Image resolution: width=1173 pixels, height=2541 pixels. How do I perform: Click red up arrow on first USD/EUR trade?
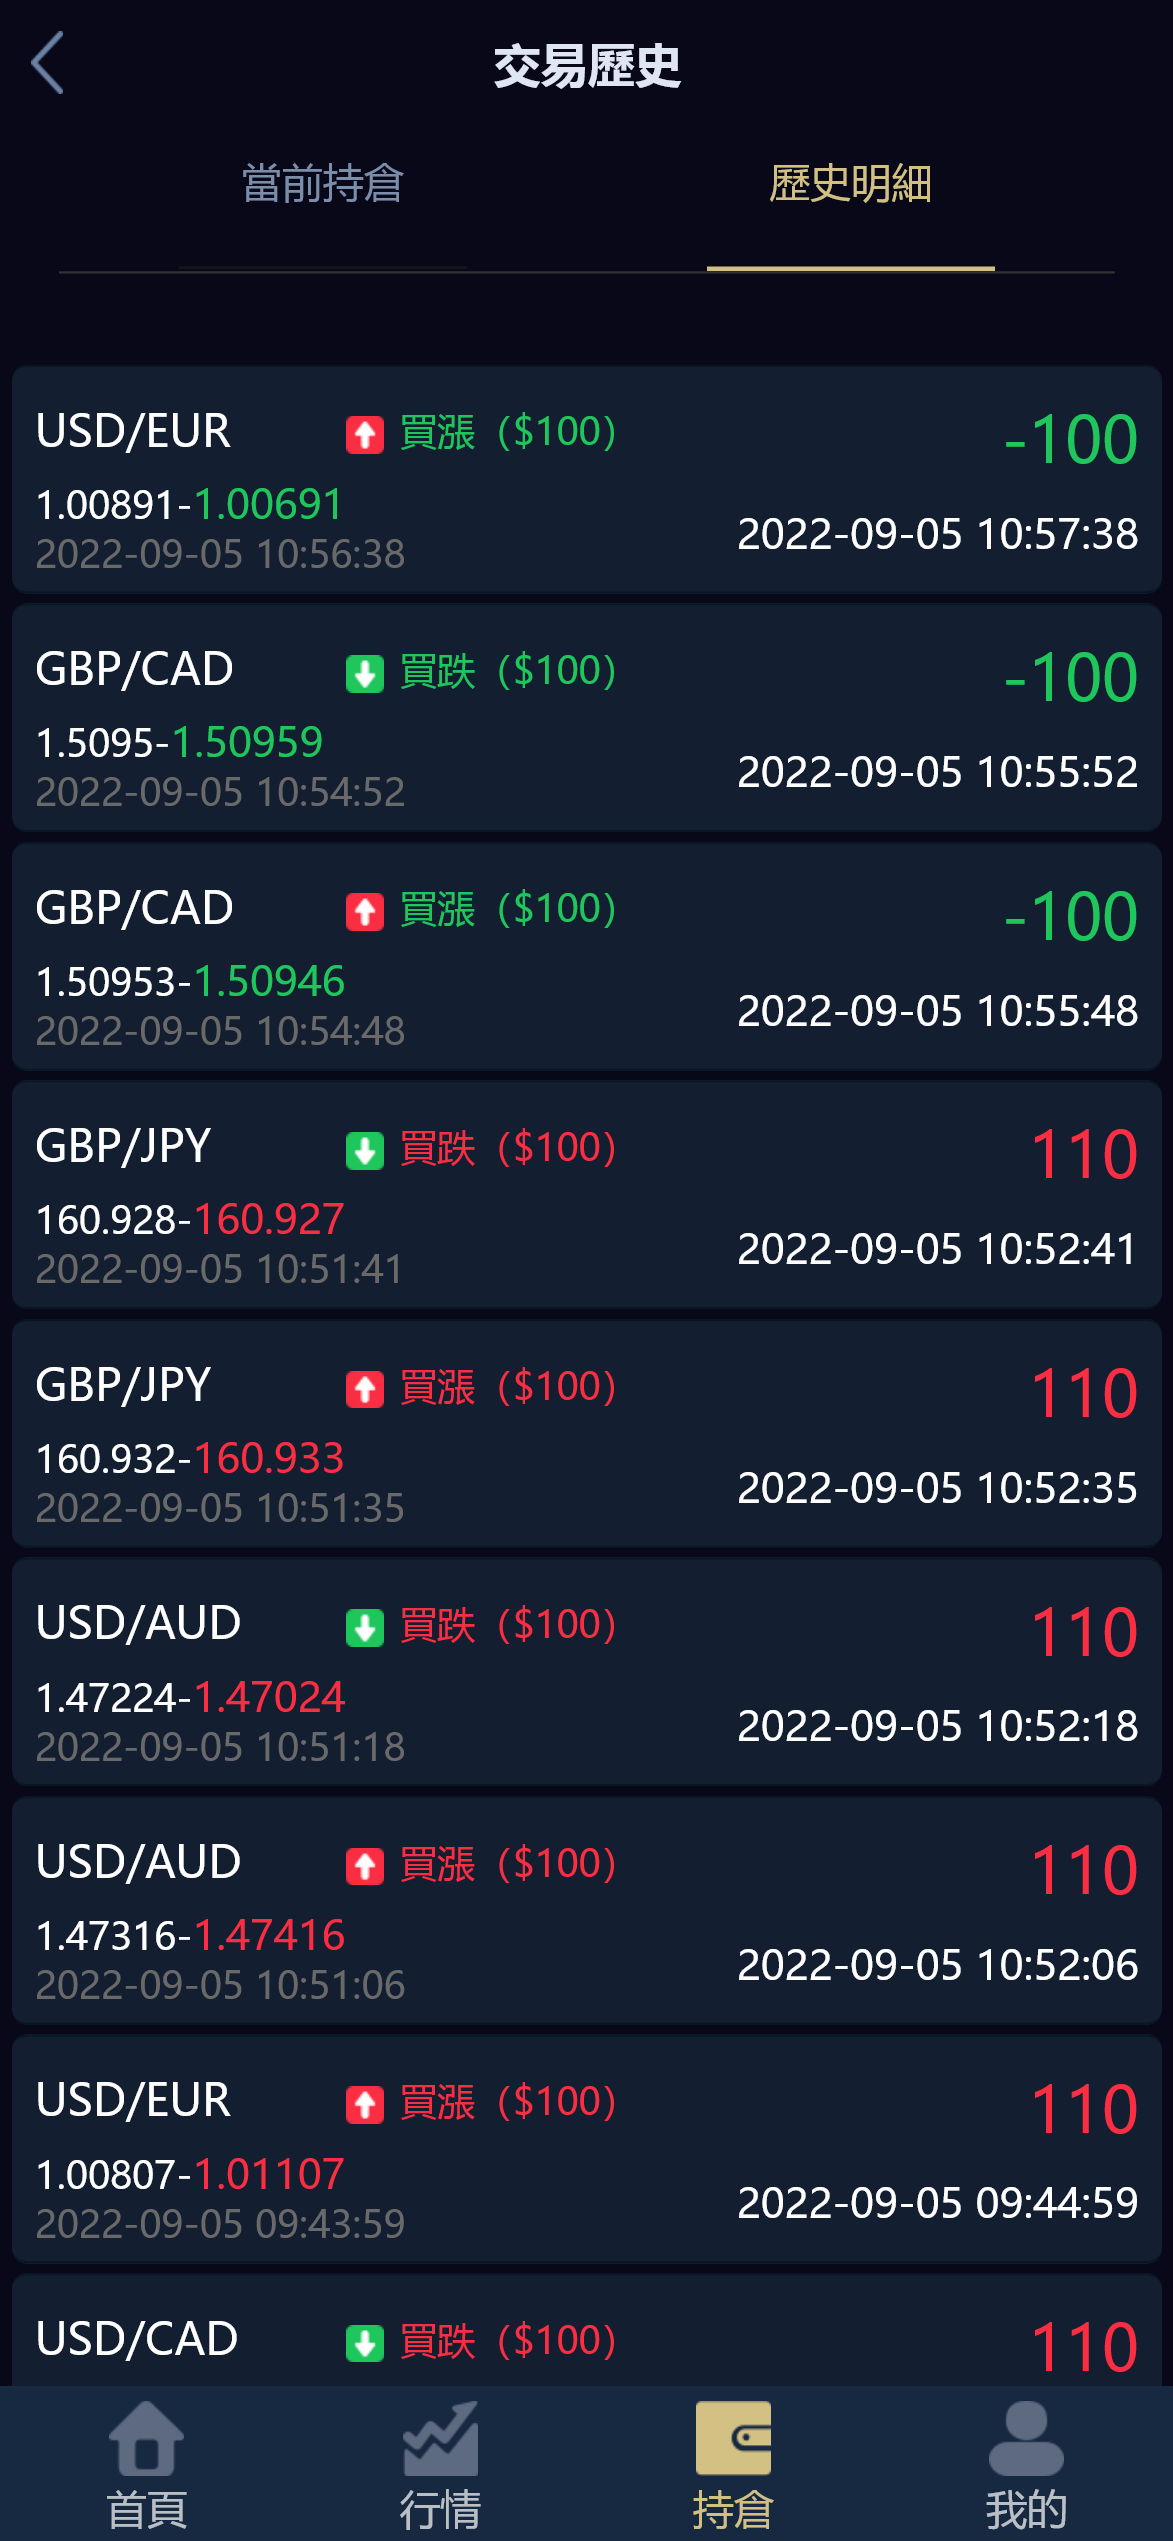pos(365,435)
